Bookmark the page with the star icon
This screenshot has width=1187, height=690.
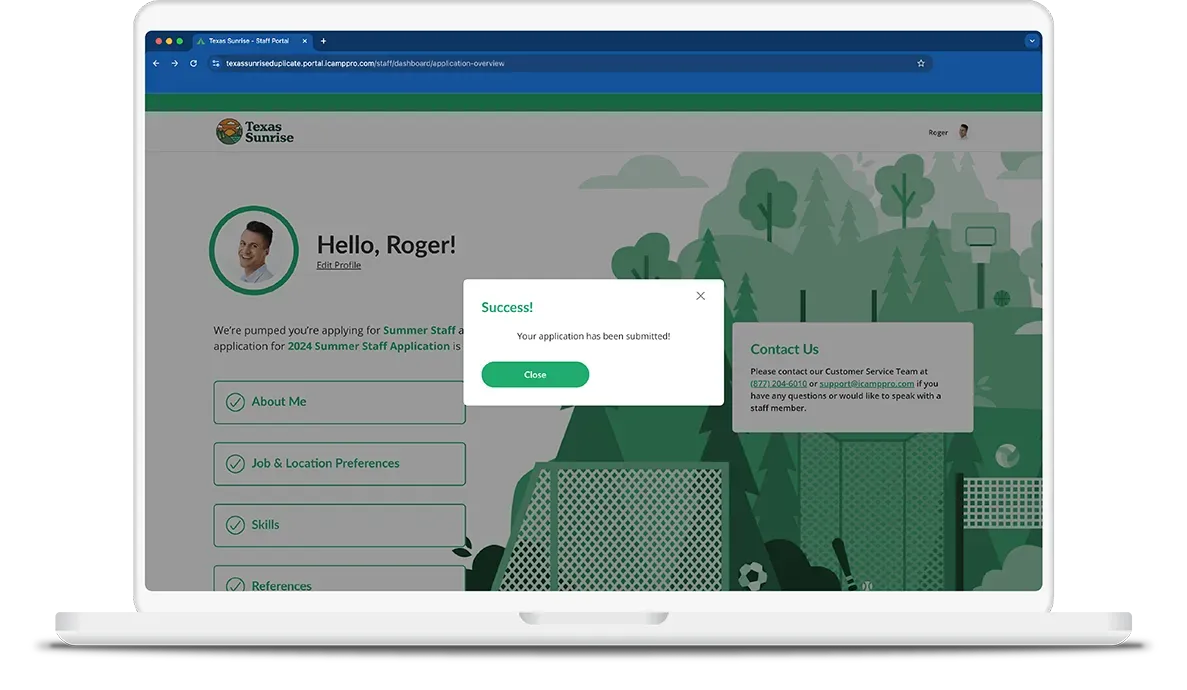(x=921, y=64)
